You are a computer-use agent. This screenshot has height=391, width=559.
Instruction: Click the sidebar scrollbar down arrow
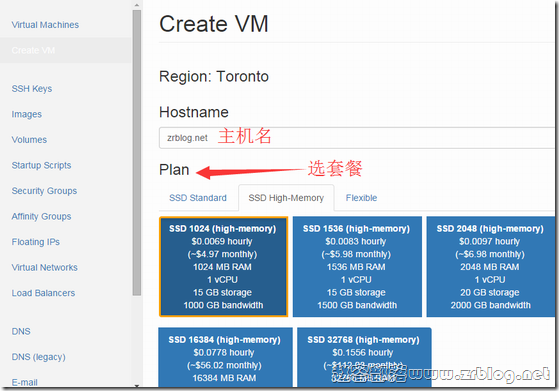coord(137,385)
